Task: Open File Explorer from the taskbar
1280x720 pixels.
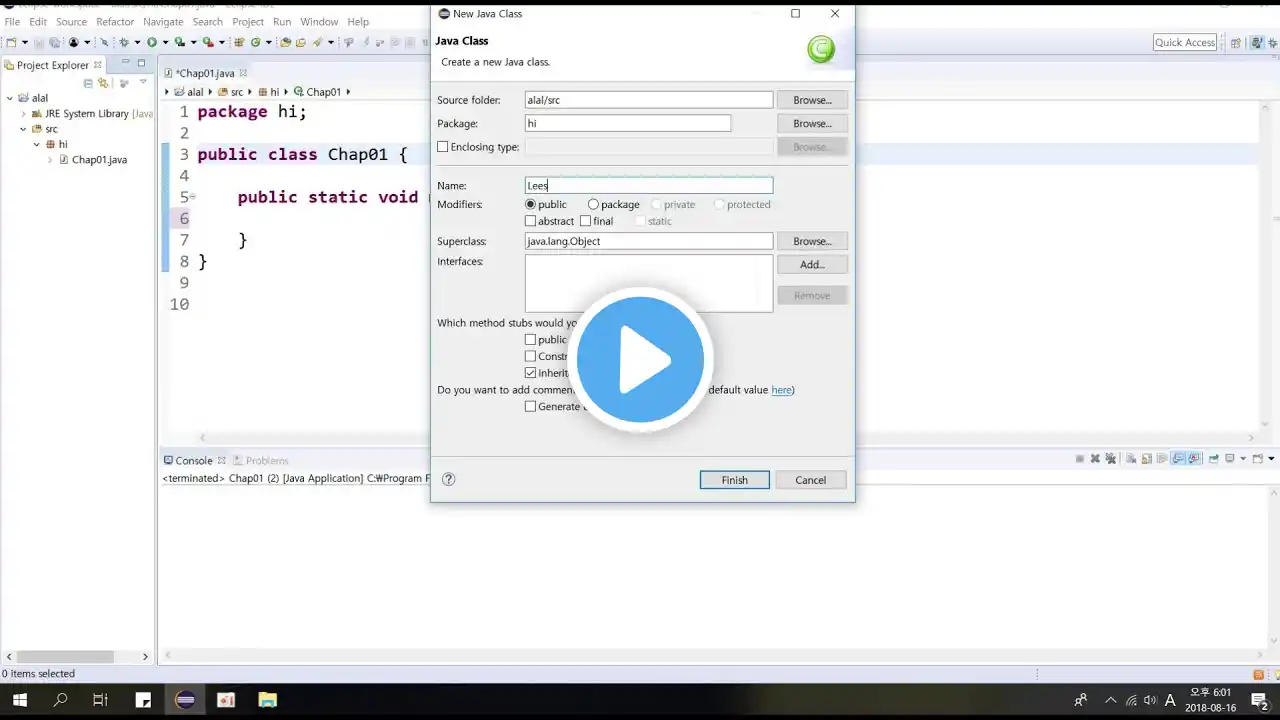Action: 267,700
